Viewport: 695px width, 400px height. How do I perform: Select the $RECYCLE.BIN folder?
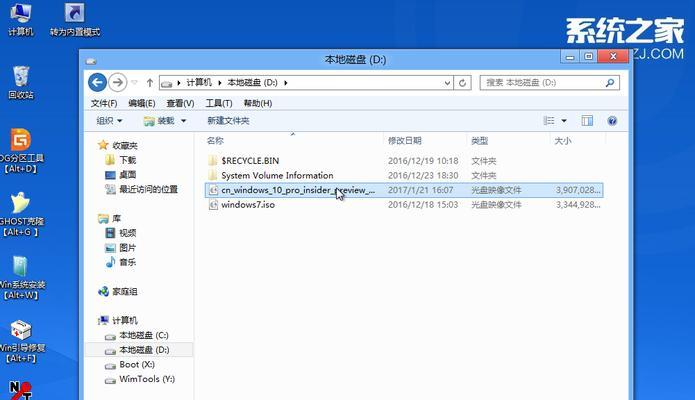(250, 161)
